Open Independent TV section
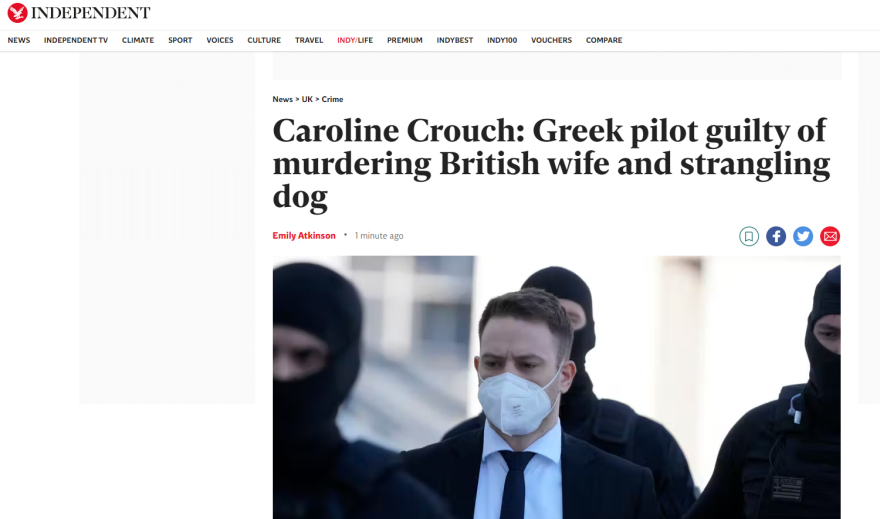 coord(76,40)
